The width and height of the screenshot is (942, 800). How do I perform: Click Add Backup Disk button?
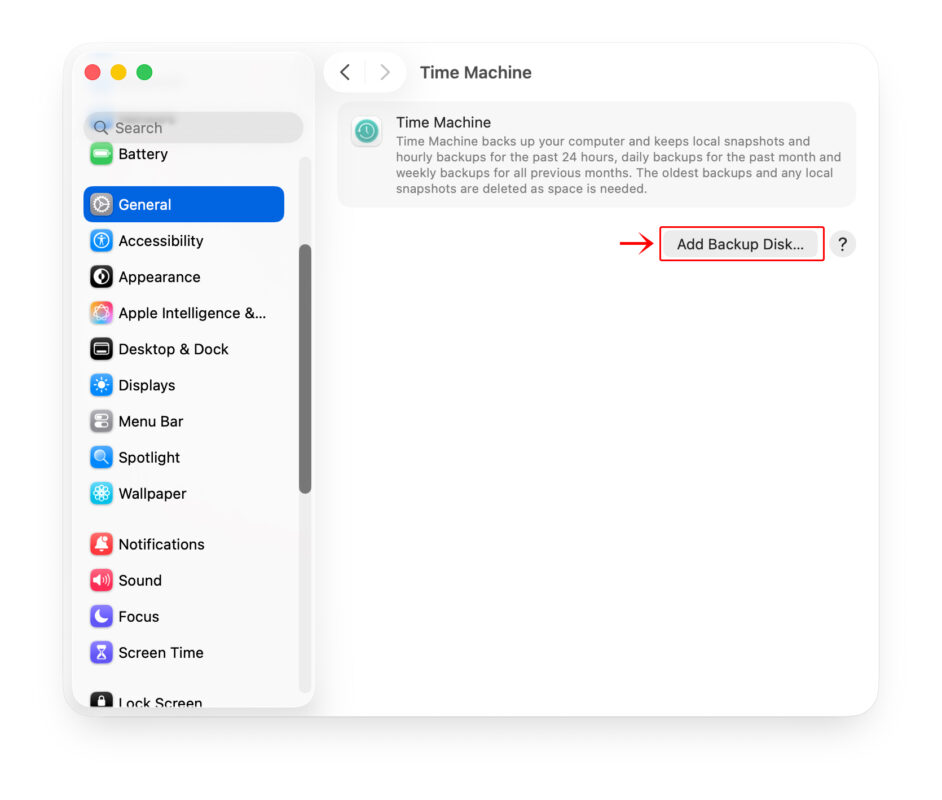pyautogui.click(x=740, y=244)
